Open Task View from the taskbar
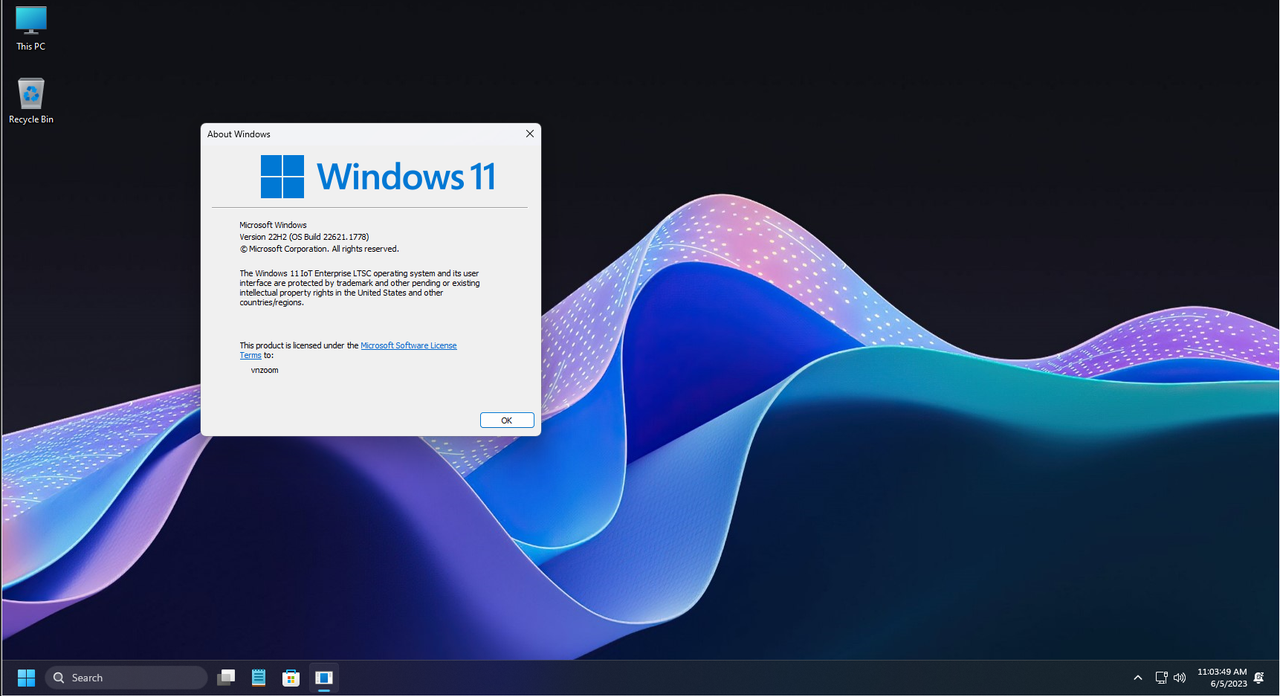 tap(227, 677)
